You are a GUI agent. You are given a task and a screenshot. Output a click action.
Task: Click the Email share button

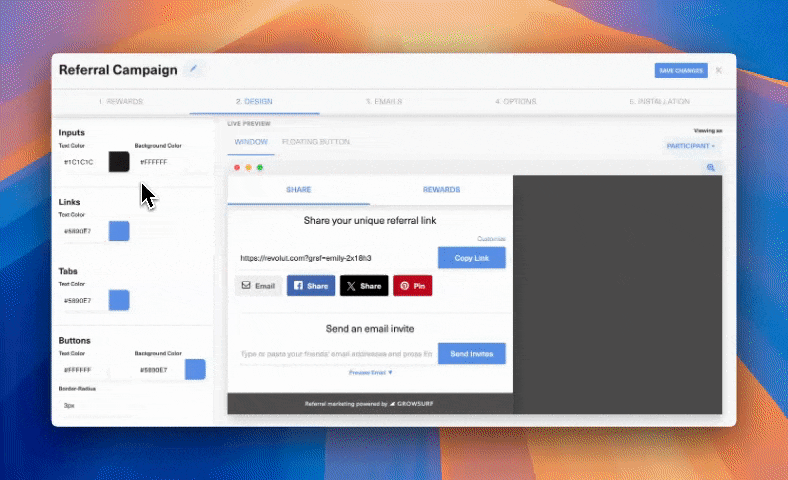pyautogui.click(x=258, y=285)
